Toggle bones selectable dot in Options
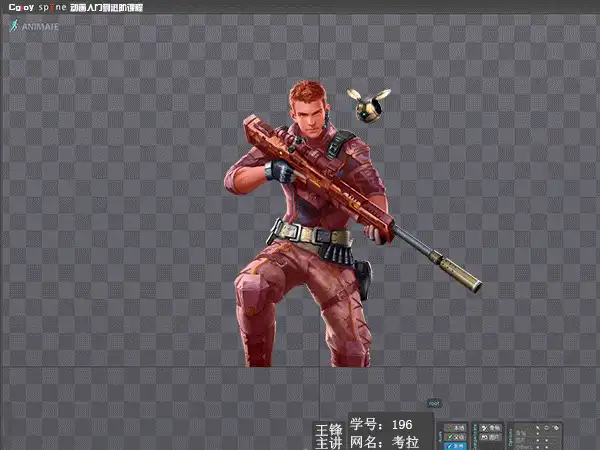Screen dimensions: 600x450 pos(538,434)
